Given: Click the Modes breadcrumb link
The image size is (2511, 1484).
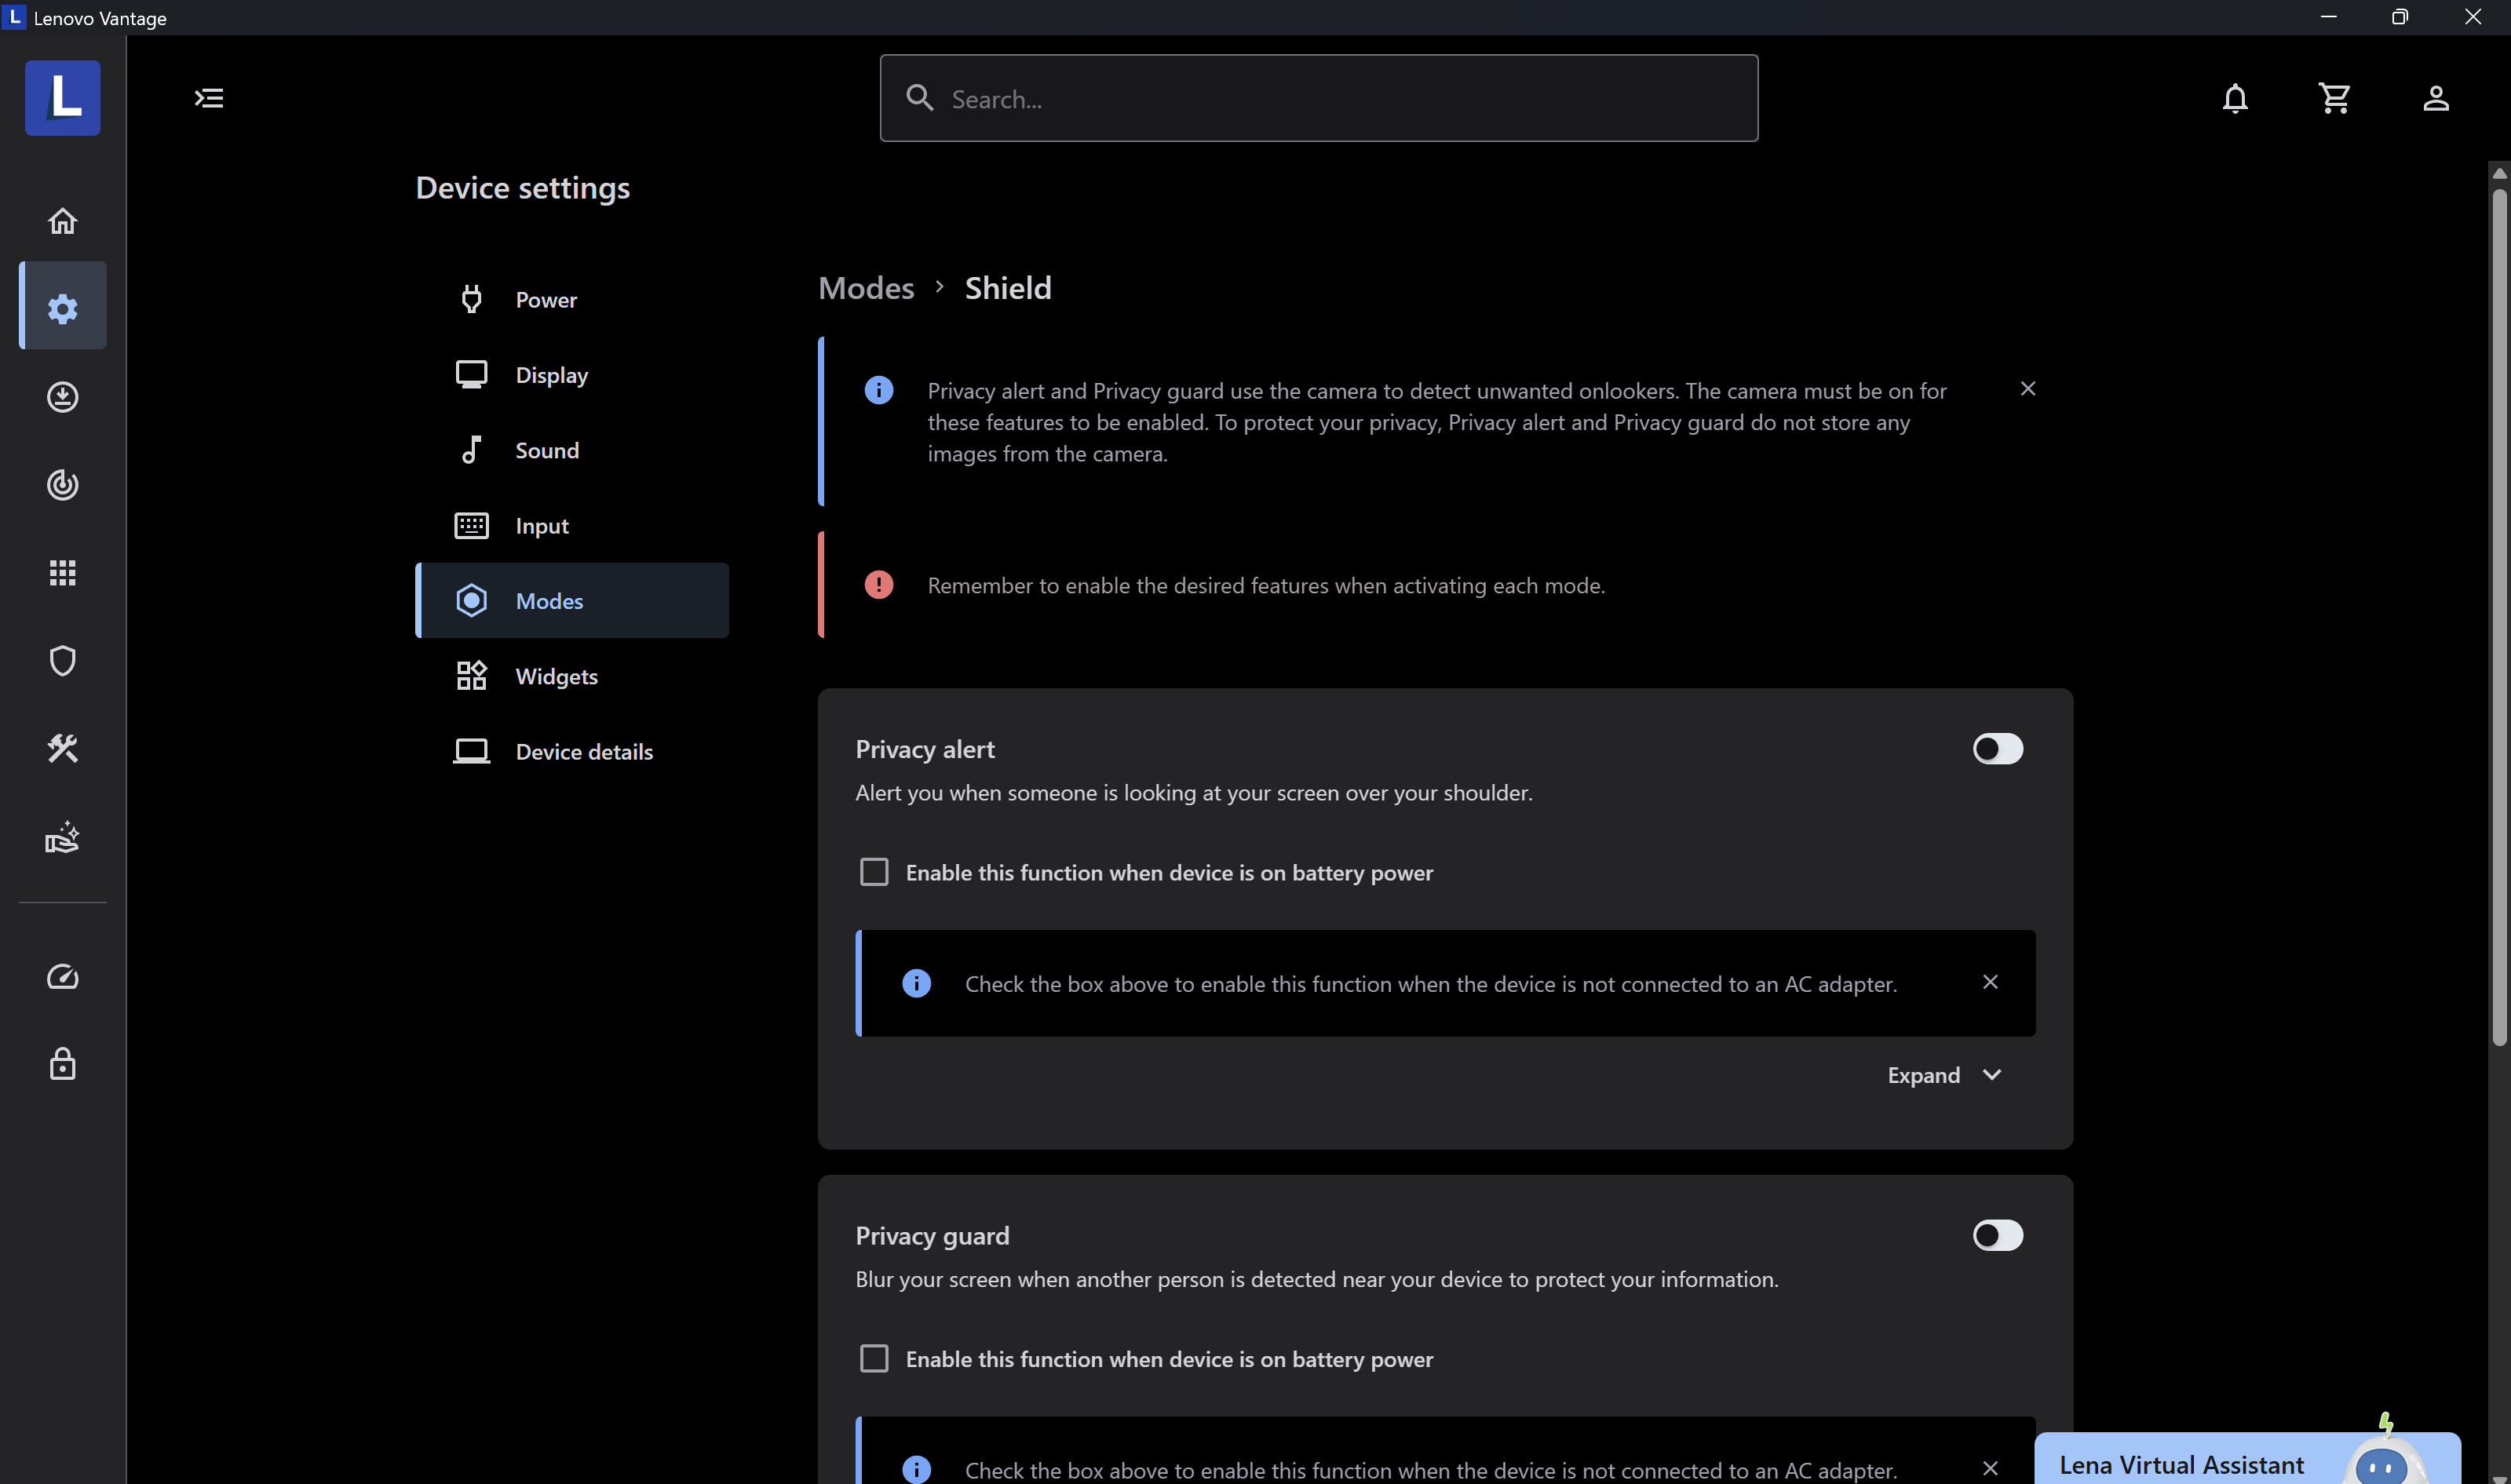Looking at the screenshot, I should tap(866, 288).
